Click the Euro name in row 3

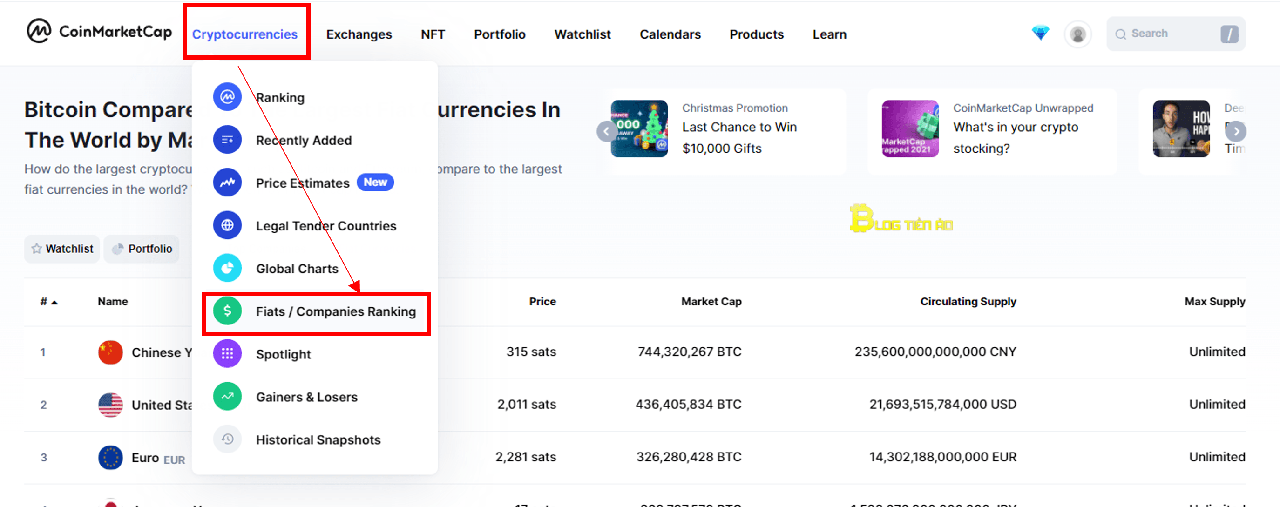145,458
